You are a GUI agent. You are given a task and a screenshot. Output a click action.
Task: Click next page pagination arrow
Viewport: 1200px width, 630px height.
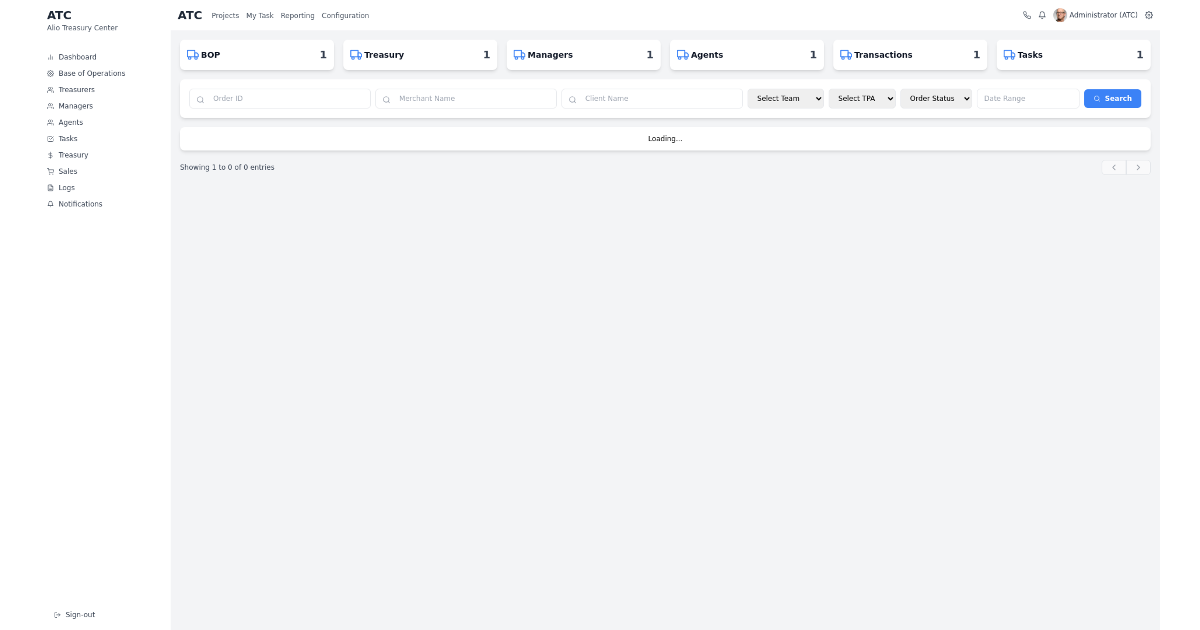click(x=1138, y=167)
